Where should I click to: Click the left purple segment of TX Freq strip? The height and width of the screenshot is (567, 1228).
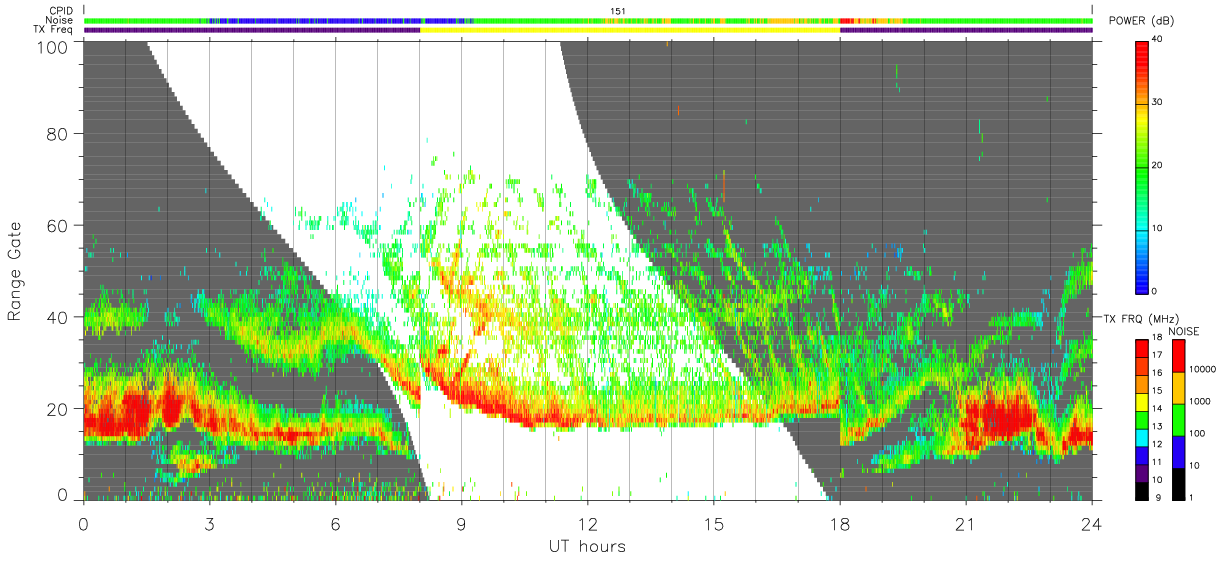(252, 30)
